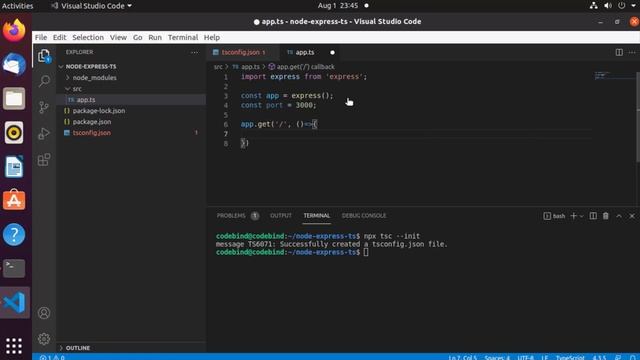The height and width of the screenshot is (360, 640).
Task: Click the bash terminal label
Action: pos(554,216)
